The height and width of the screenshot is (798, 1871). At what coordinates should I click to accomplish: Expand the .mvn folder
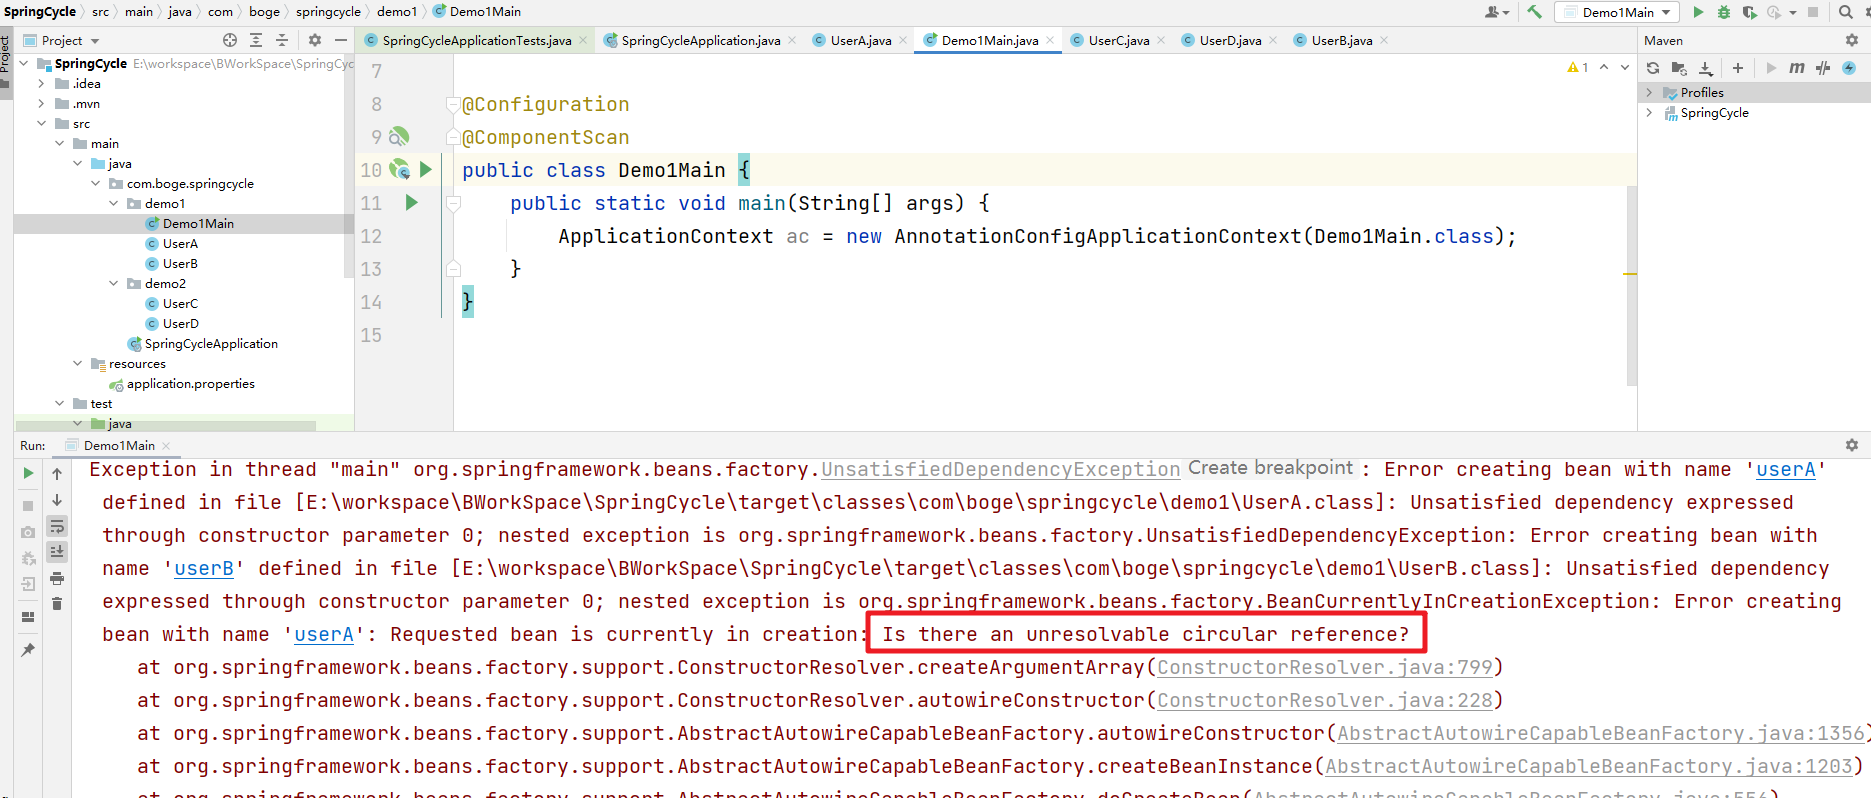pos(41,103)
